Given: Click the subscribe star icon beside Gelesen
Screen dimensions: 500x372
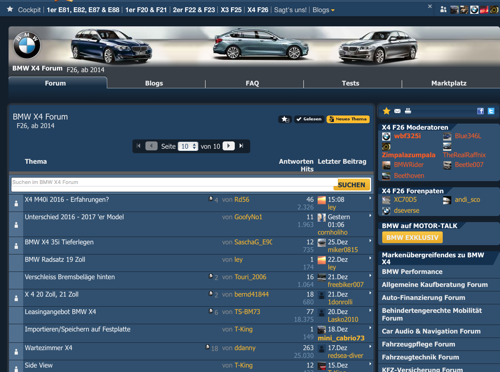Looking at the screenshot, I should point(285,119).
